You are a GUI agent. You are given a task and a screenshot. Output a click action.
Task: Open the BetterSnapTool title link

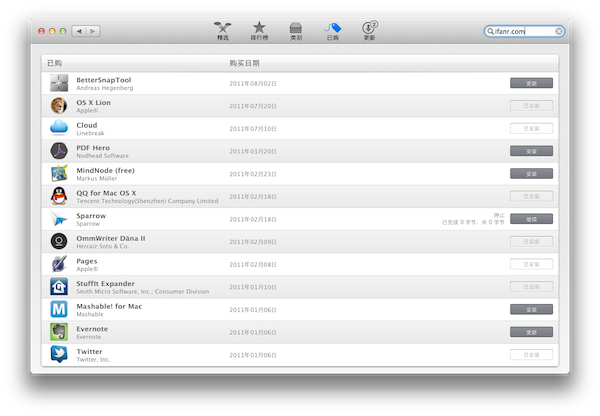click(104, 80)
